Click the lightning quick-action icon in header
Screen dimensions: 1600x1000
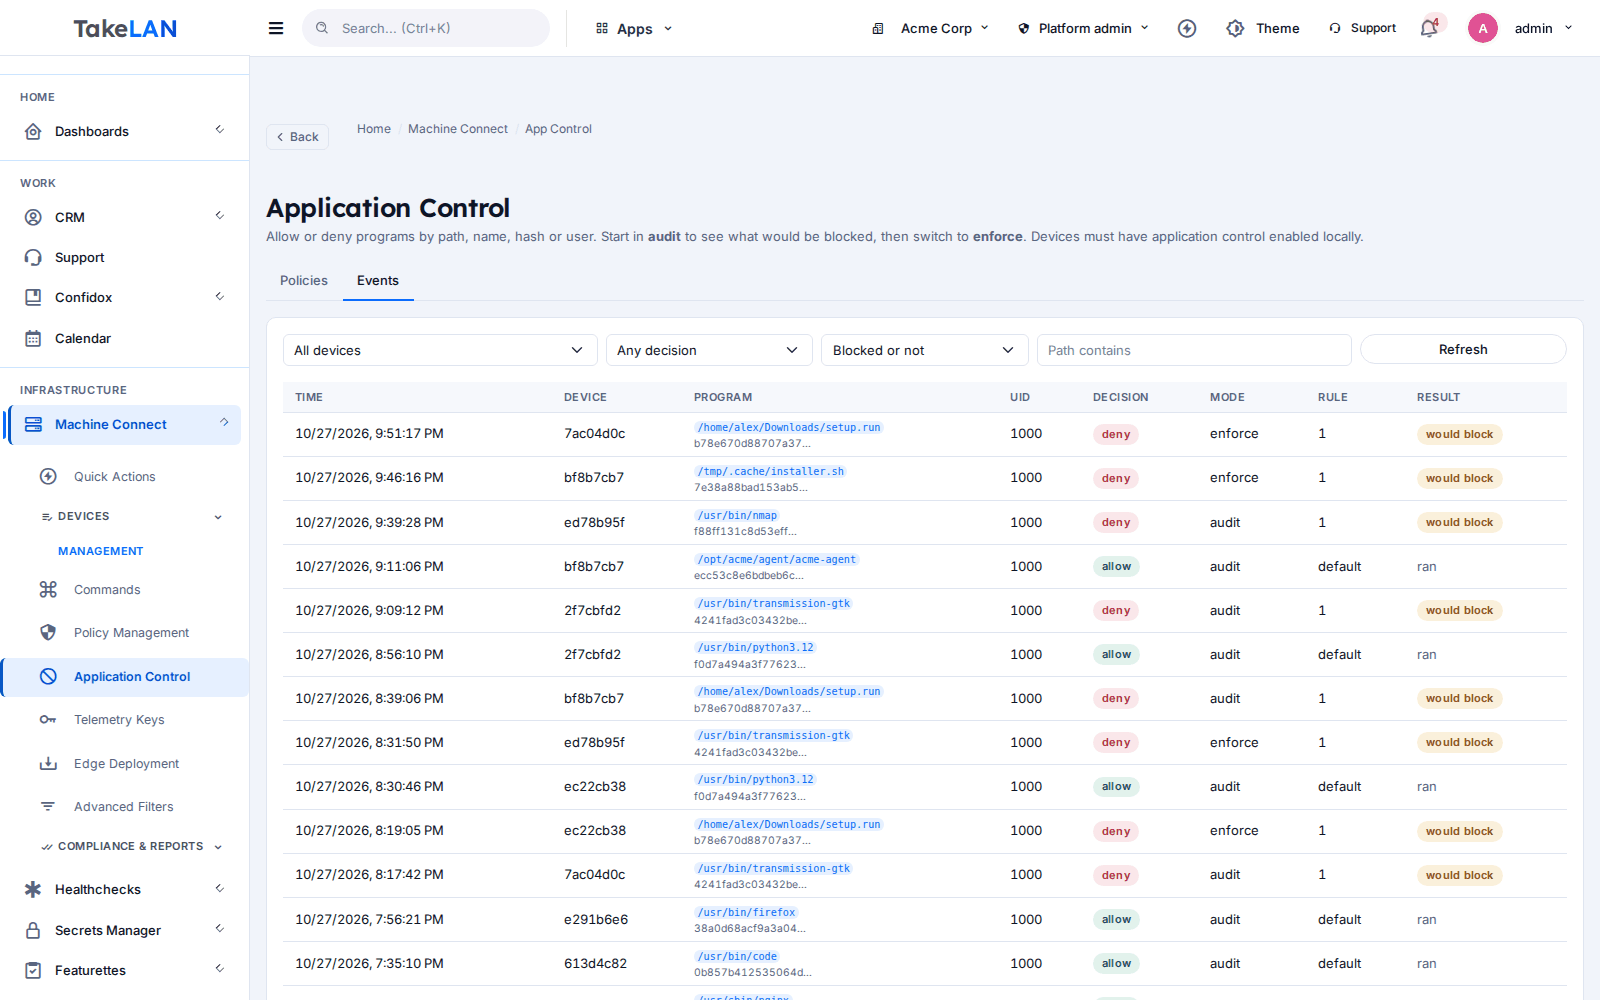[1187, 28]
